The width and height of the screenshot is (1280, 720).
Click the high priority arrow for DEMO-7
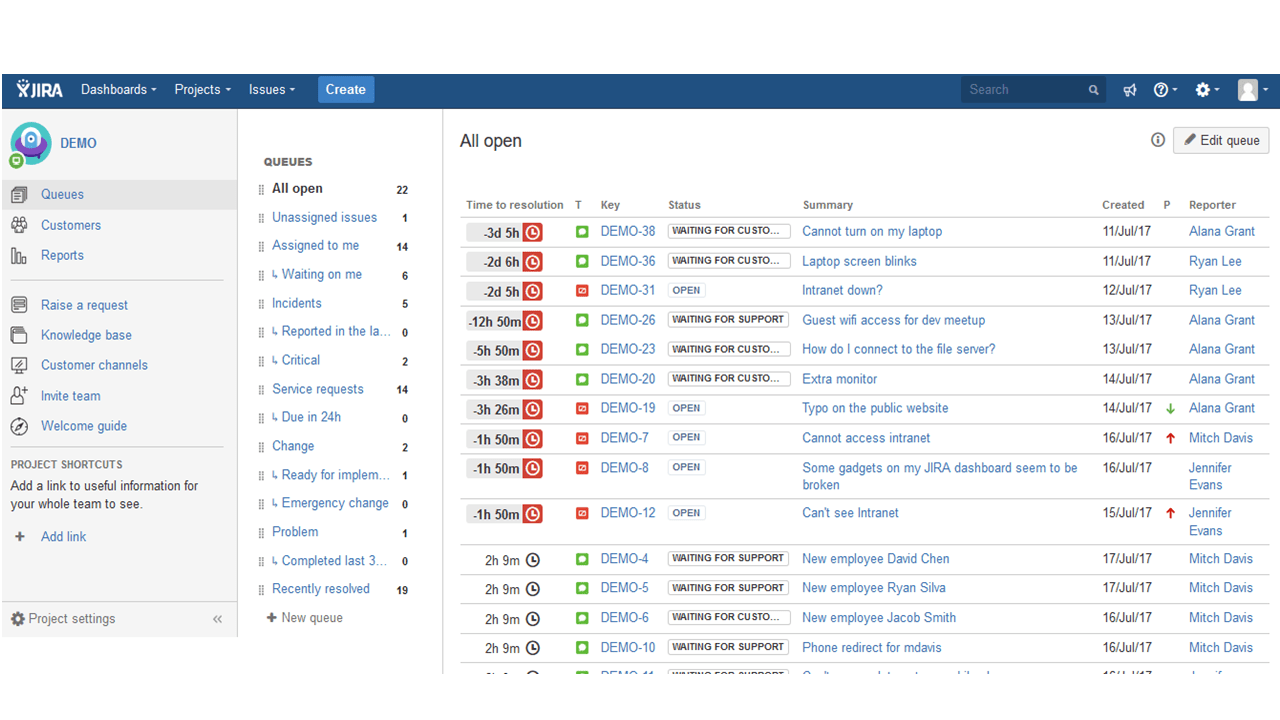[1171, 438]
